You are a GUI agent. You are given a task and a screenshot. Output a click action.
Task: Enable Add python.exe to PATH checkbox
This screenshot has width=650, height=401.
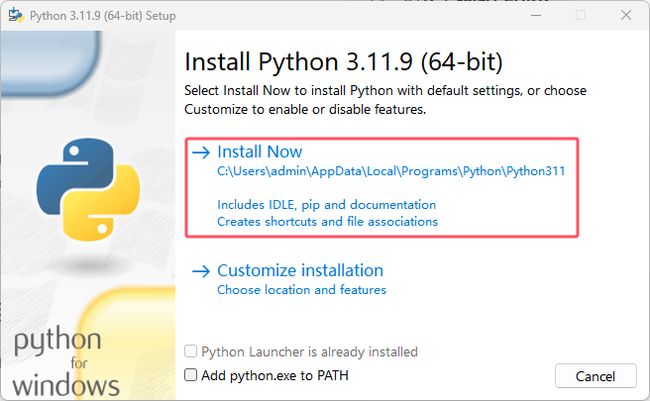tap(191, 375)
